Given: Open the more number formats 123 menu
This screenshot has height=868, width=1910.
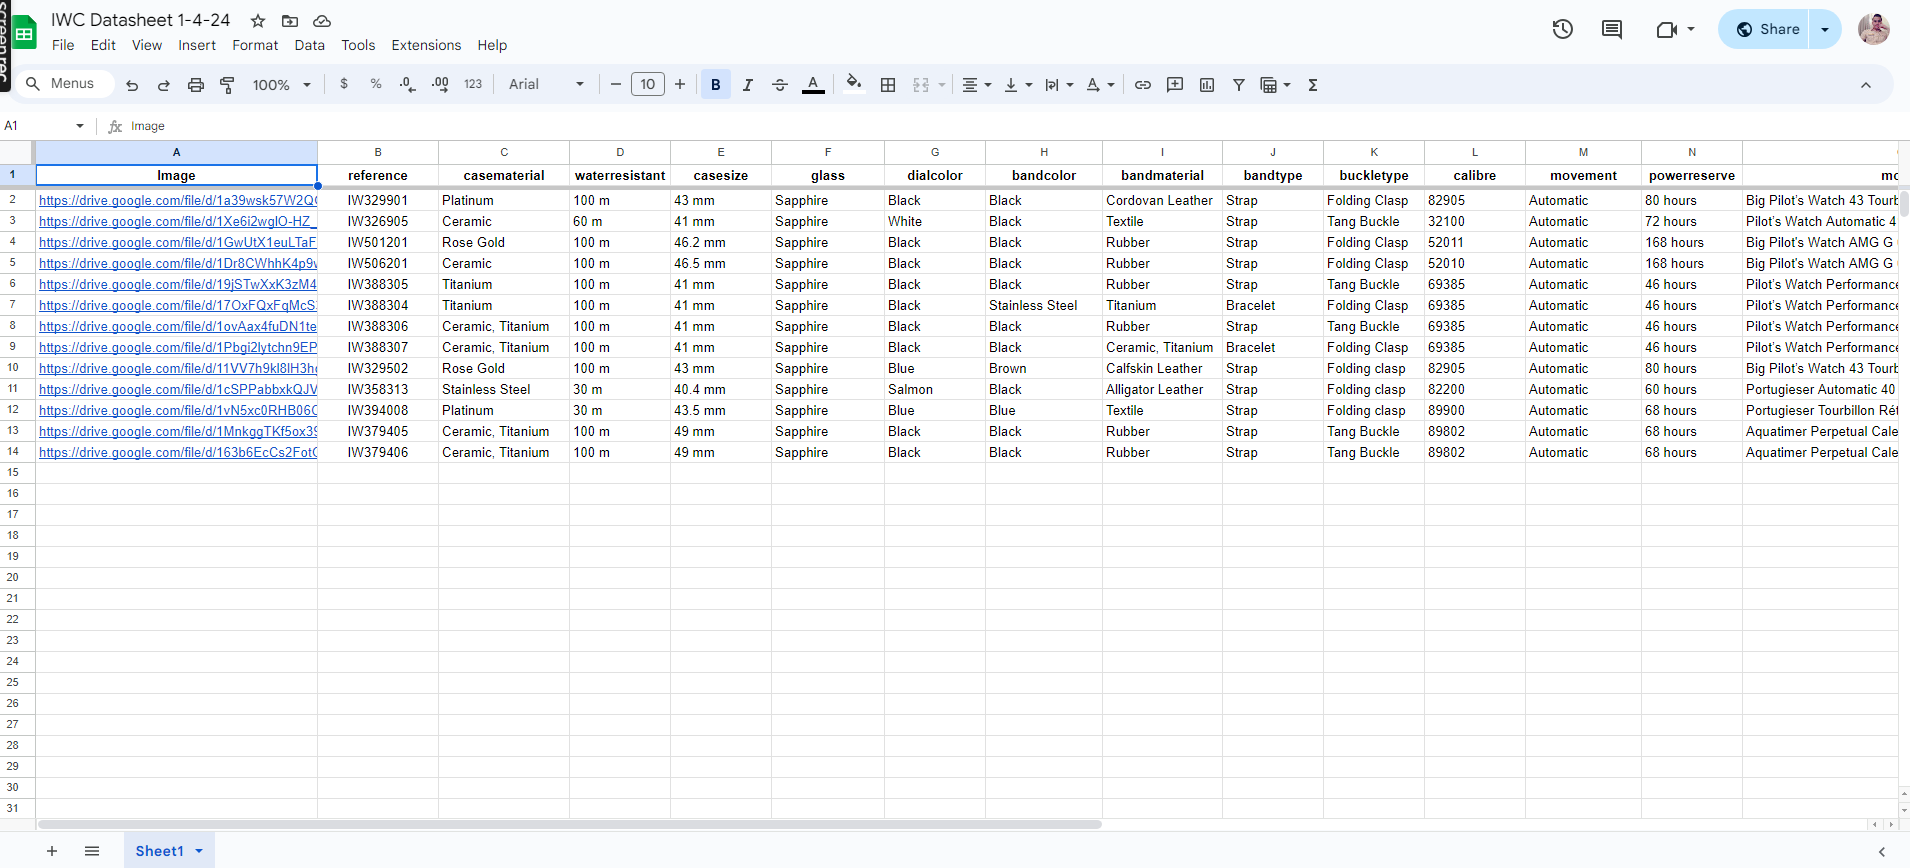Looking at the screenshot, I should [x=473, y=85].
